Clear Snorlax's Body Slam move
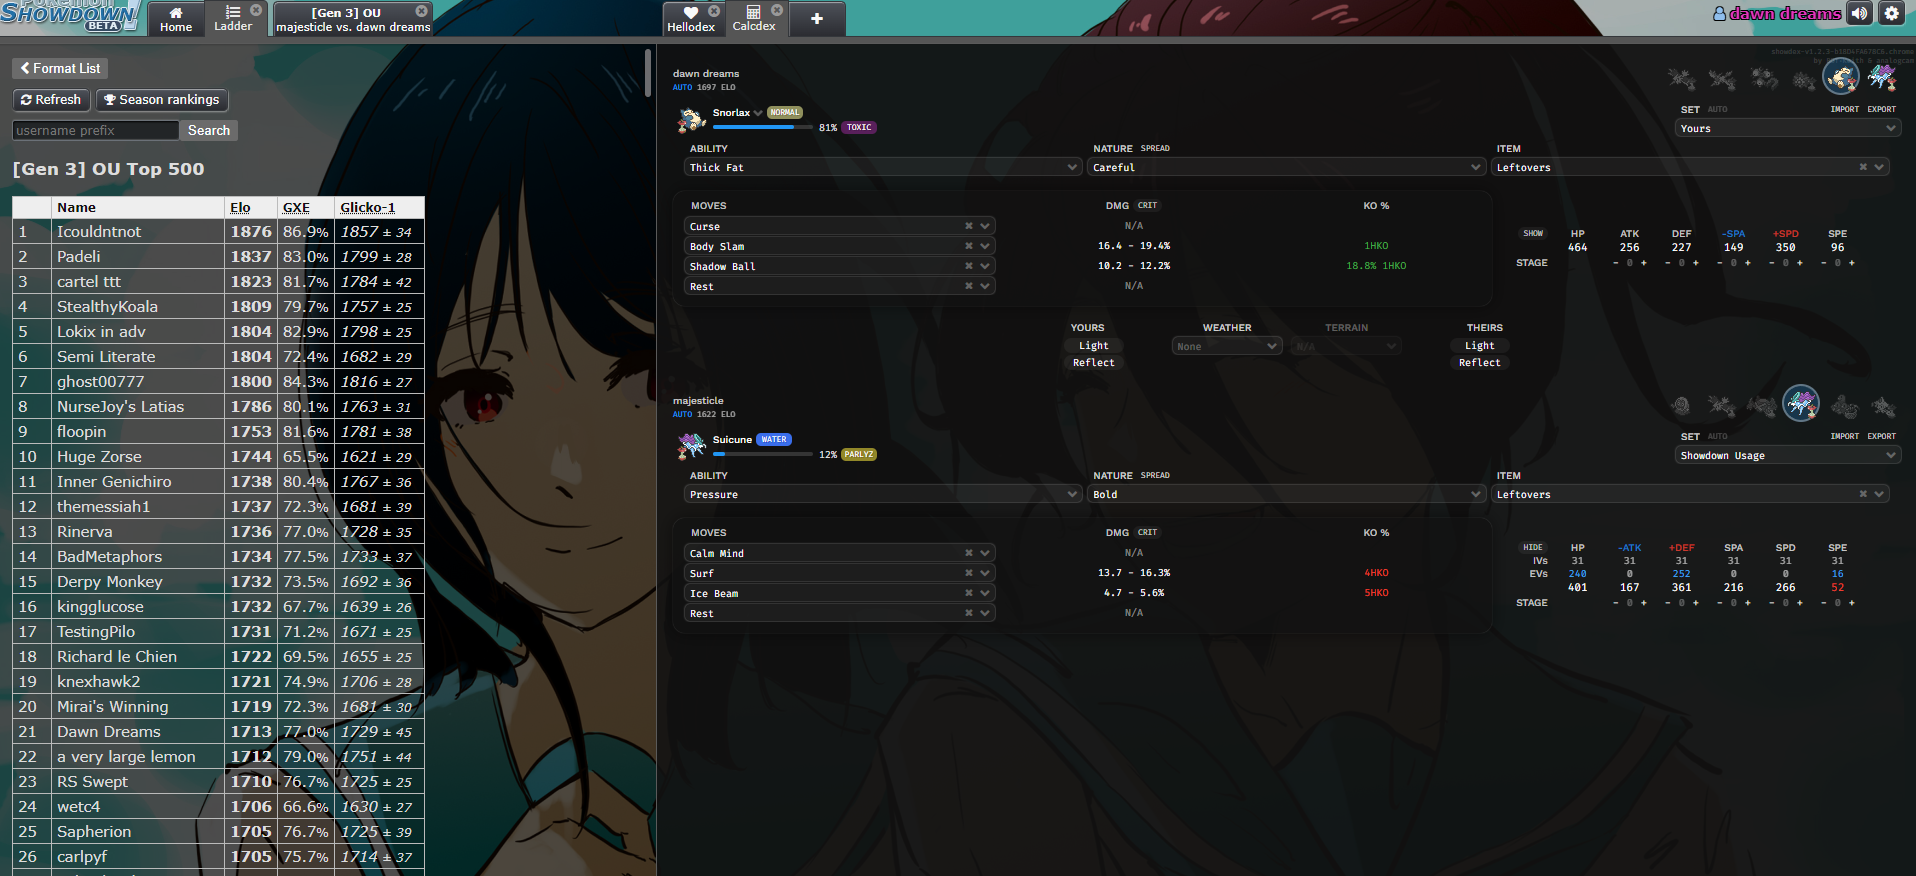 968,246
